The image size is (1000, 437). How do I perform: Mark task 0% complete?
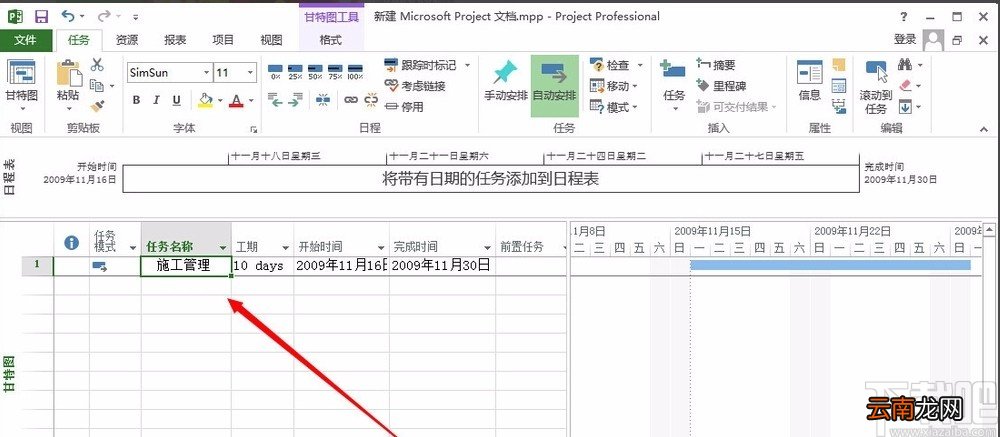(x=276, y=71)
